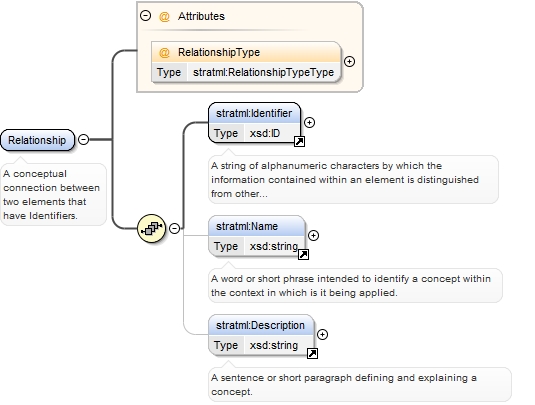Click the reference arrow icon on stratml:Description
535x405 pixels.
click(x=312, y=353)
